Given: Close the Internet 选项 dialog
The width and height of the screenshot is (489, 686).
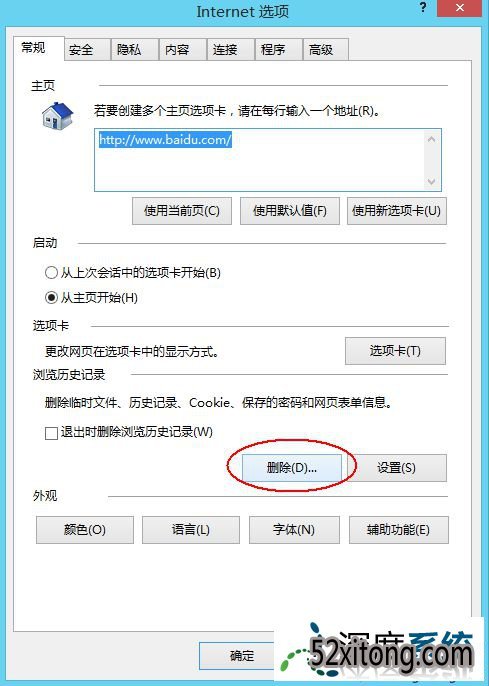Looking at the screenshot, I should pos(460,8).
